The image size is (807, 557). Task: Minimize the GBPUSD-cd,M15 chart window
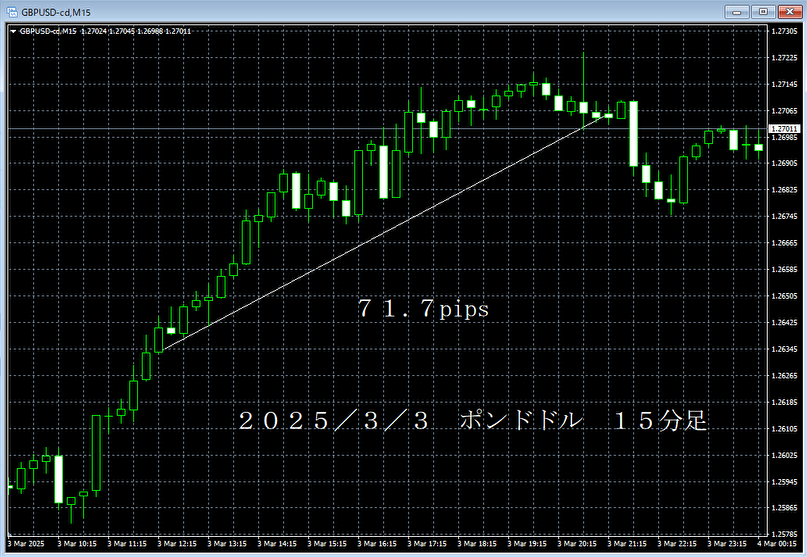pyautogui.click(x=743, y=11)
